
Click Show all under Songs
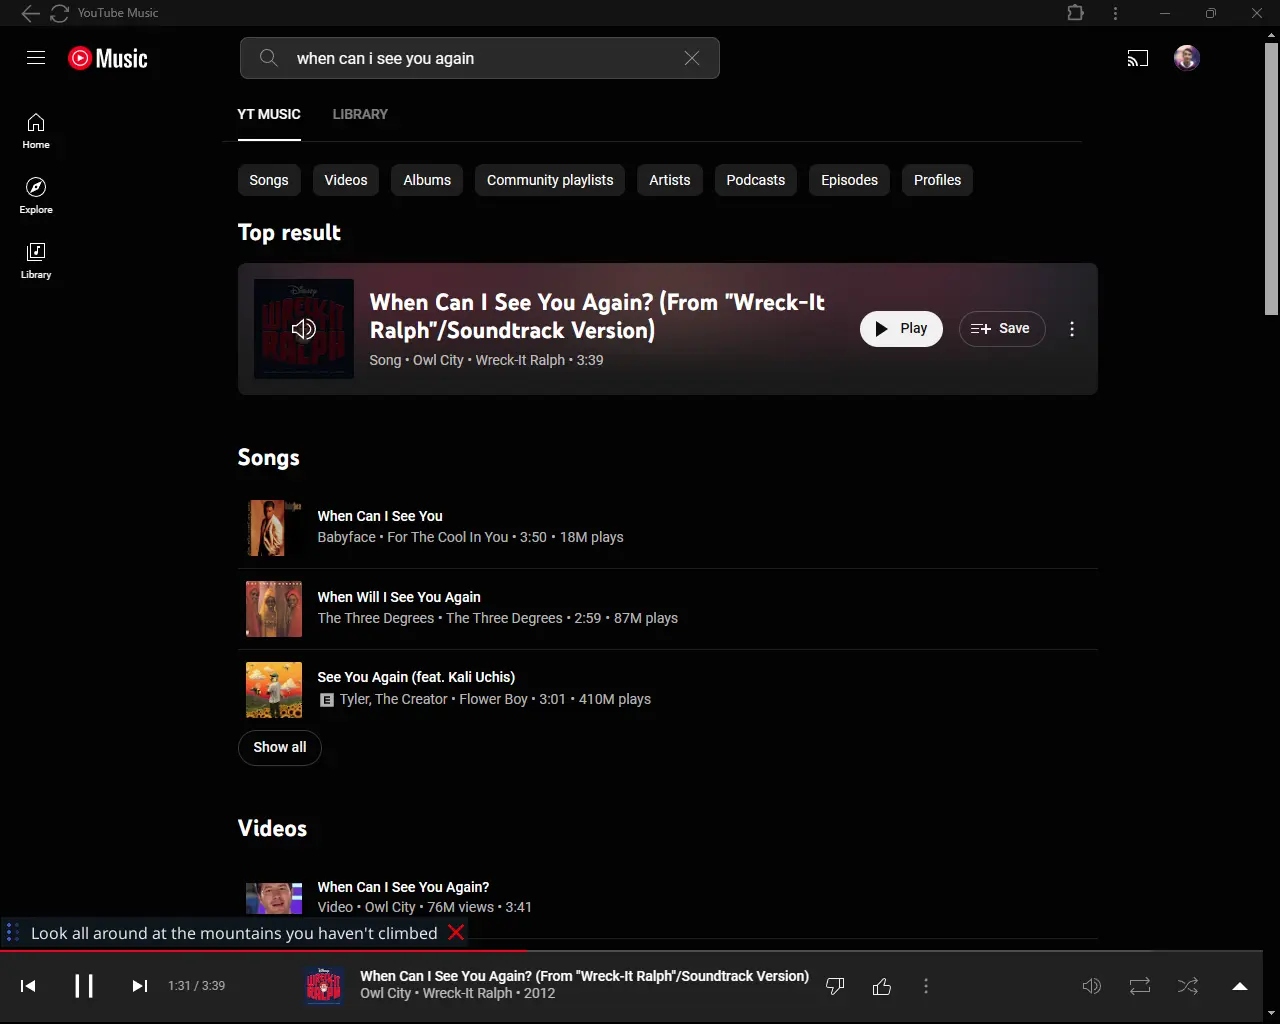point(280,747)
